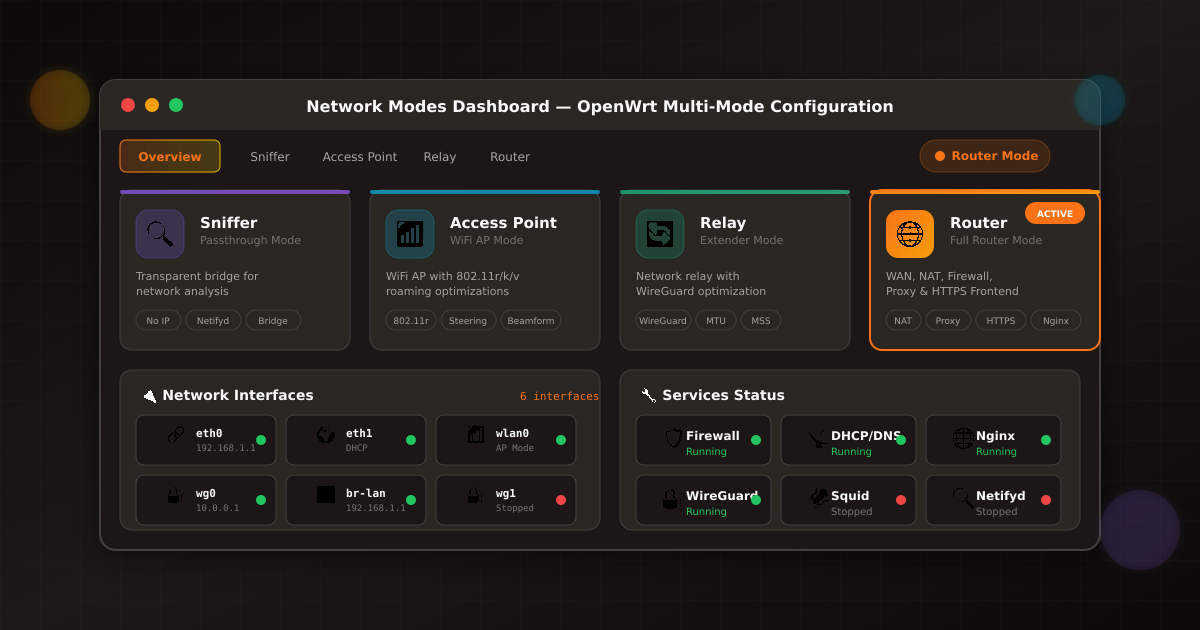Screen dimensions: 1200x630
Task: Open the Router Mode selector
Action: [984, 155]
